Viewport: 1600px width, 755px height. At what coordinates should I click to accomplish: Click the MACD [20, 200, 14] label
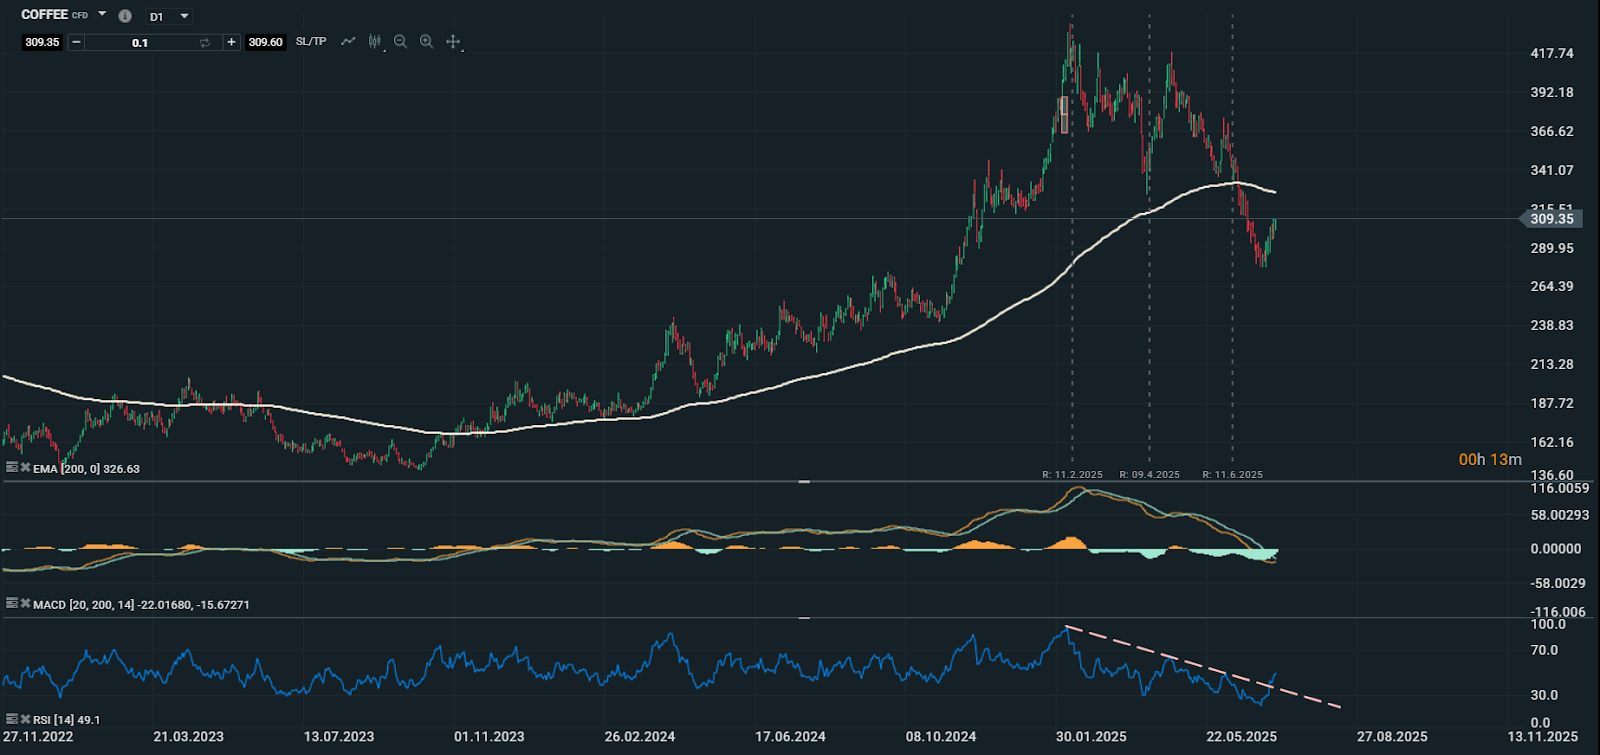click(x=84, y=605)
